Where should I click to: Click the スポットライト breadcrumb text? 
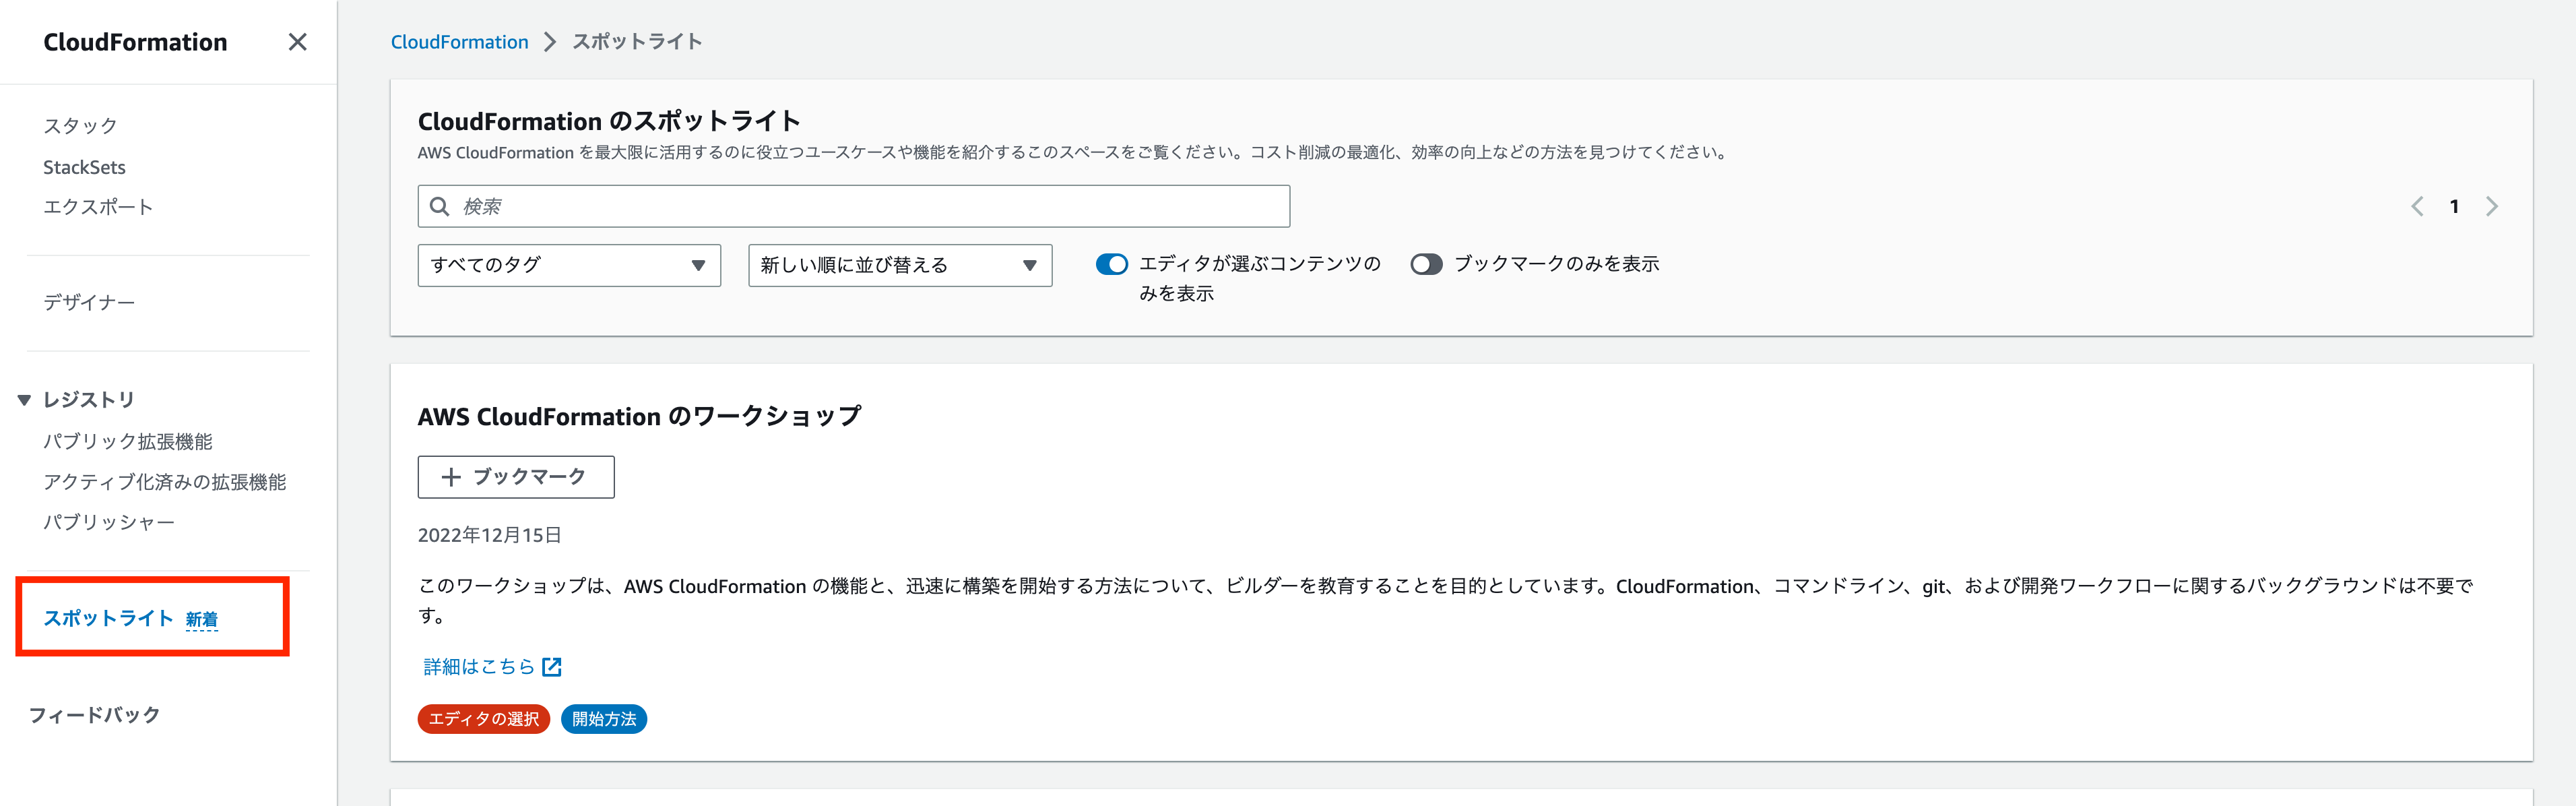637,42
